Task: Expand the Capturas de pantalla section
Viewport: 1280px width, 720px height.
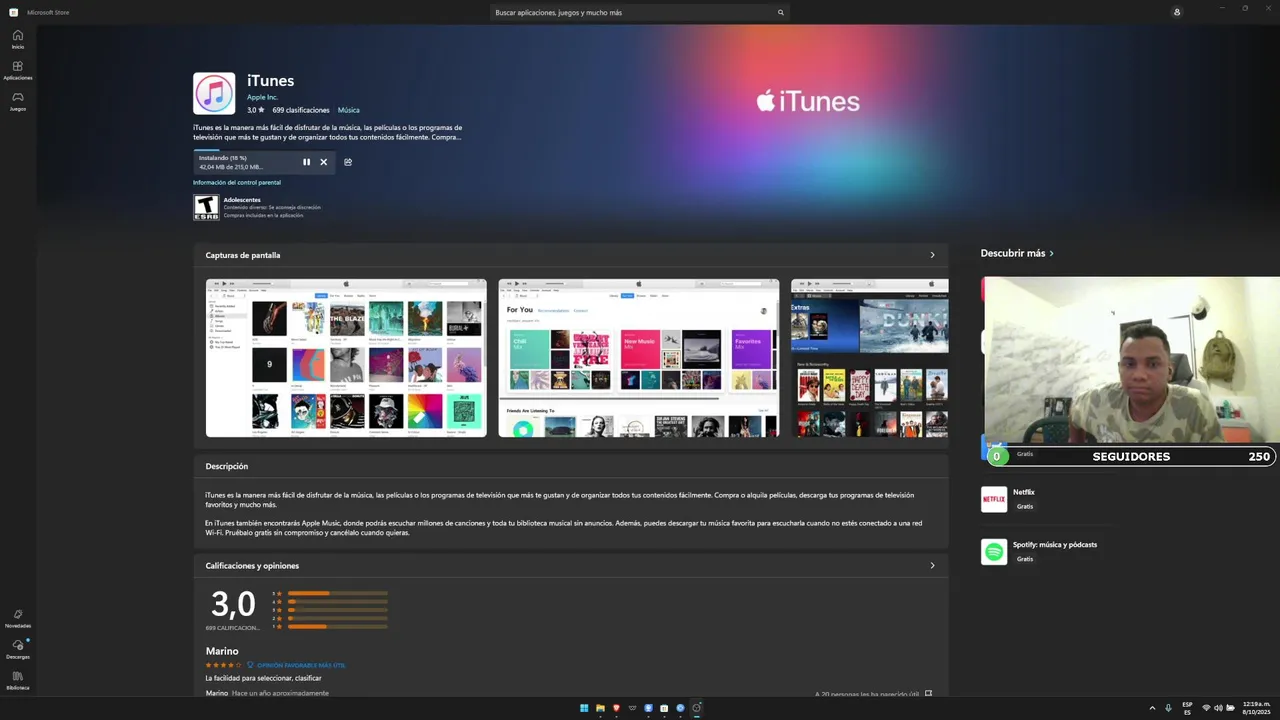Action: click(x=932, y=255)
